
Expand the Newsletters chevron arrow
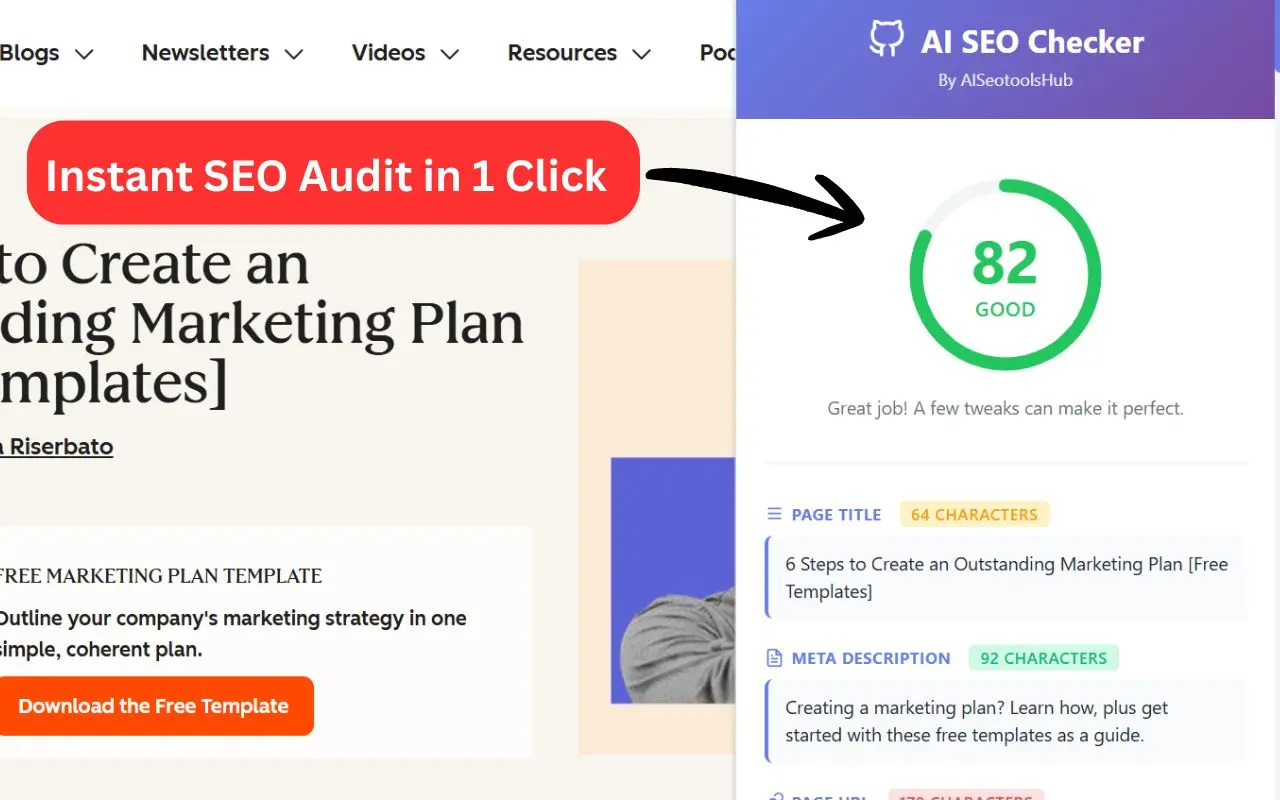pos(294,55)
